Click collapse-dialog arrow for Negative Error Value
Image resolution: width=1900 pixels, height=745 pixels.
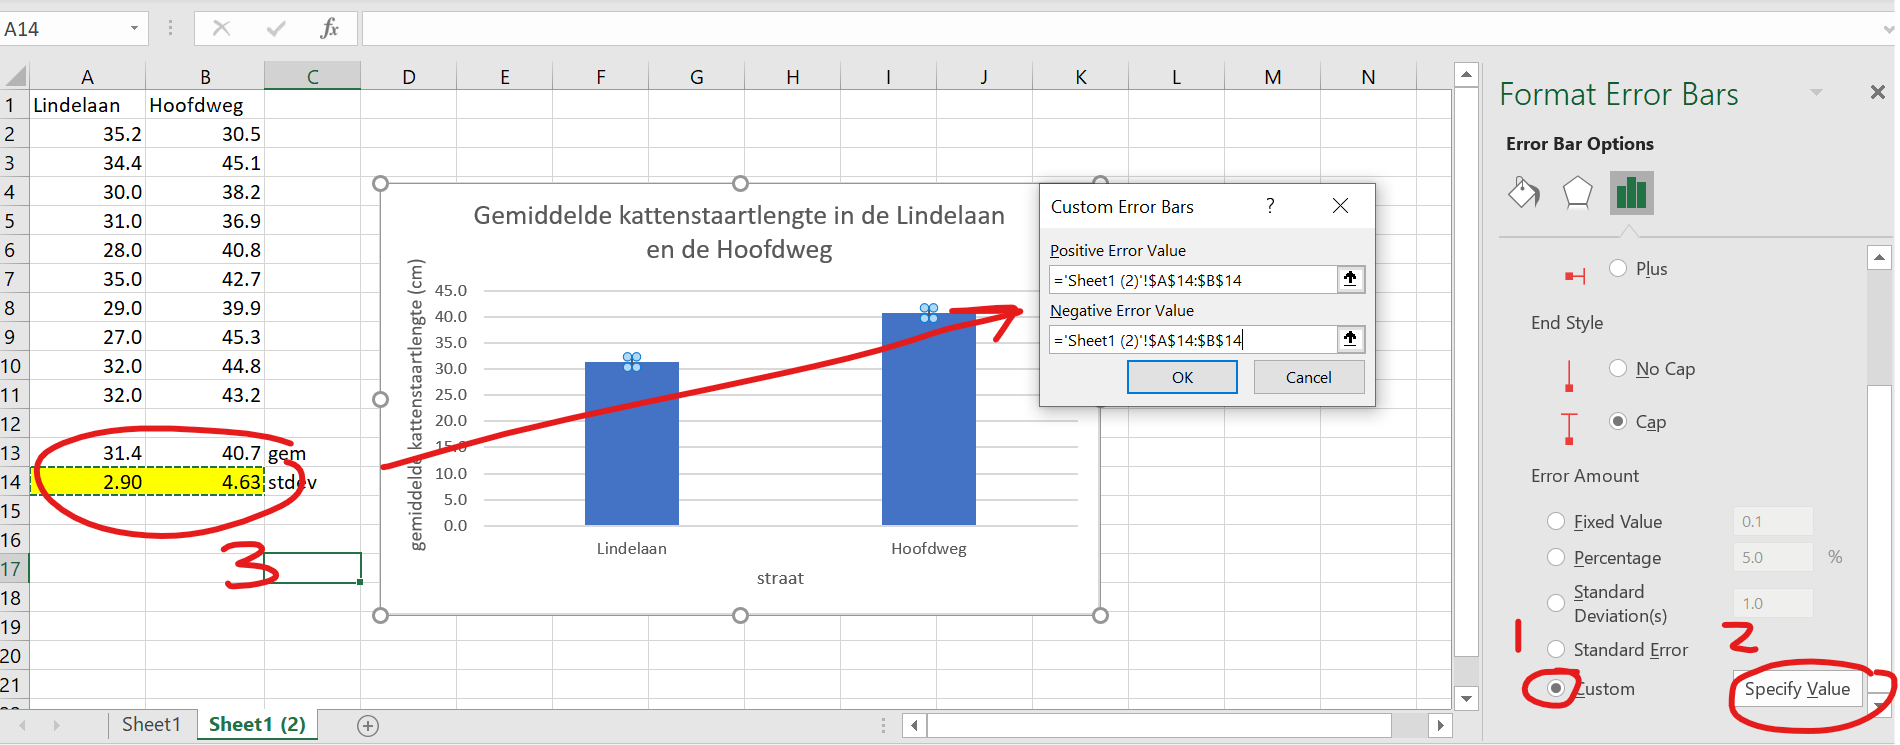pyautogui.click(x=1350, y=339)
